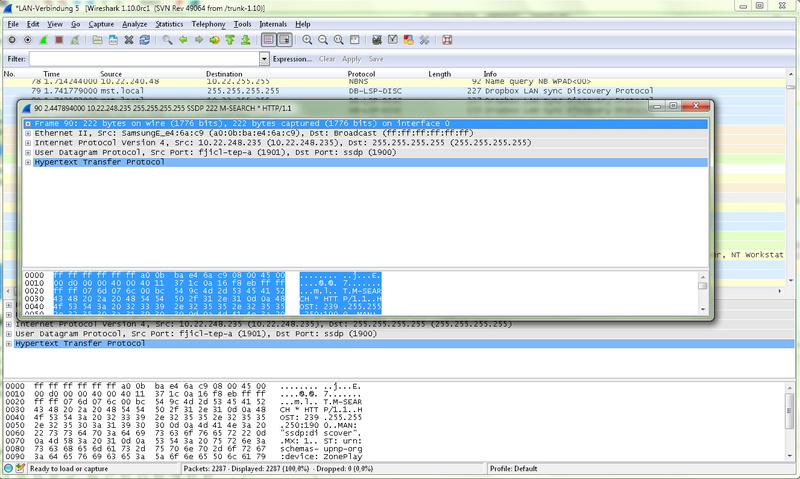Viewport: 800px width, 479px height.
Task: Open capture options toolbar icon
Action: (x=28, y=40)
